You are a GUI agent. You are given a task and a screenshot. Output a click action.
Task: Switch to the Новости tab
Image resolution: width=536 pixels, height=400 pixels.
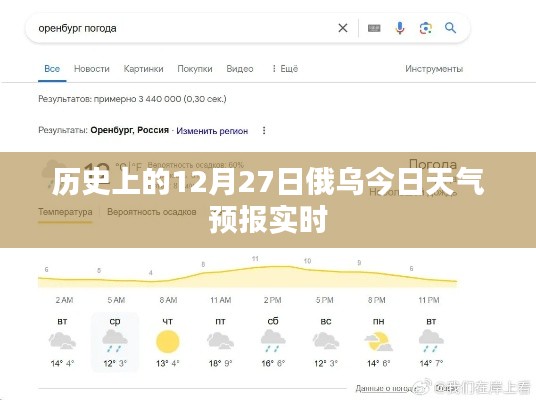click(92, 69)
